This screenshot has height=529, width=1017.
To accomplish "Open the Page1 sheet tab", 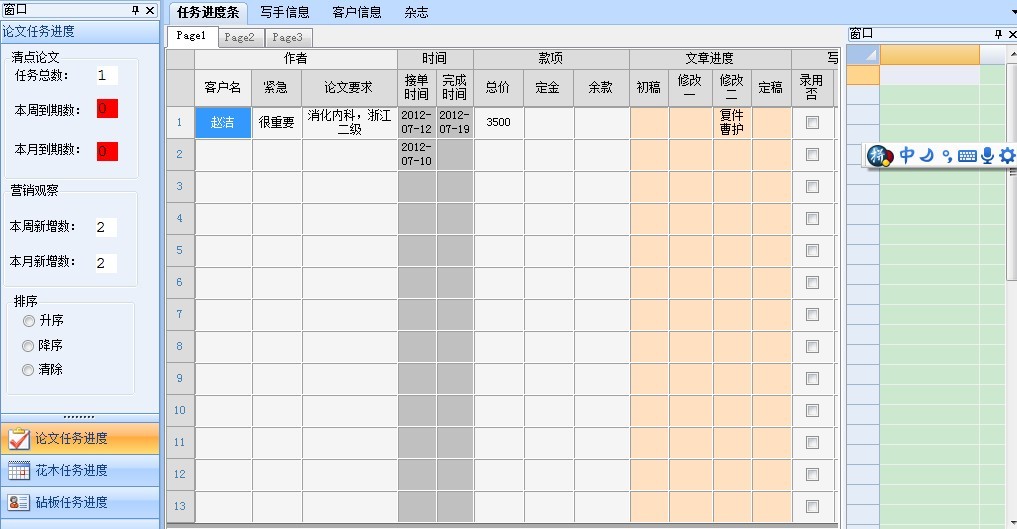I will pos(191,36).
